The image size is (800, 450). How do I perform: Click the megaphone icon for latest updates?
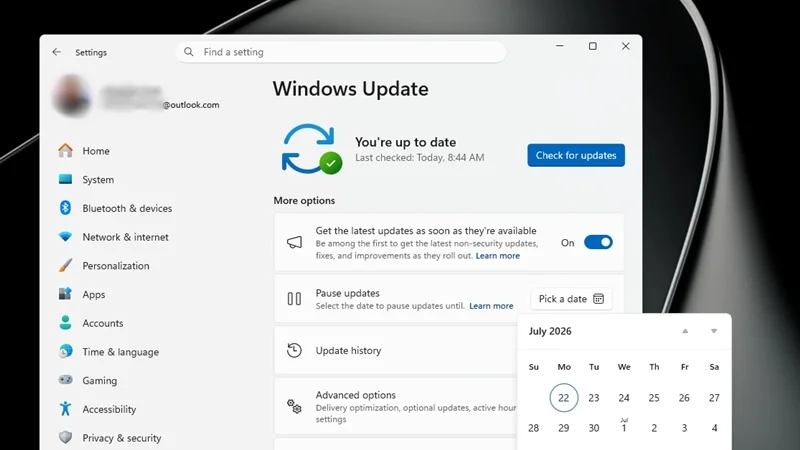click(x=294, y=242)
